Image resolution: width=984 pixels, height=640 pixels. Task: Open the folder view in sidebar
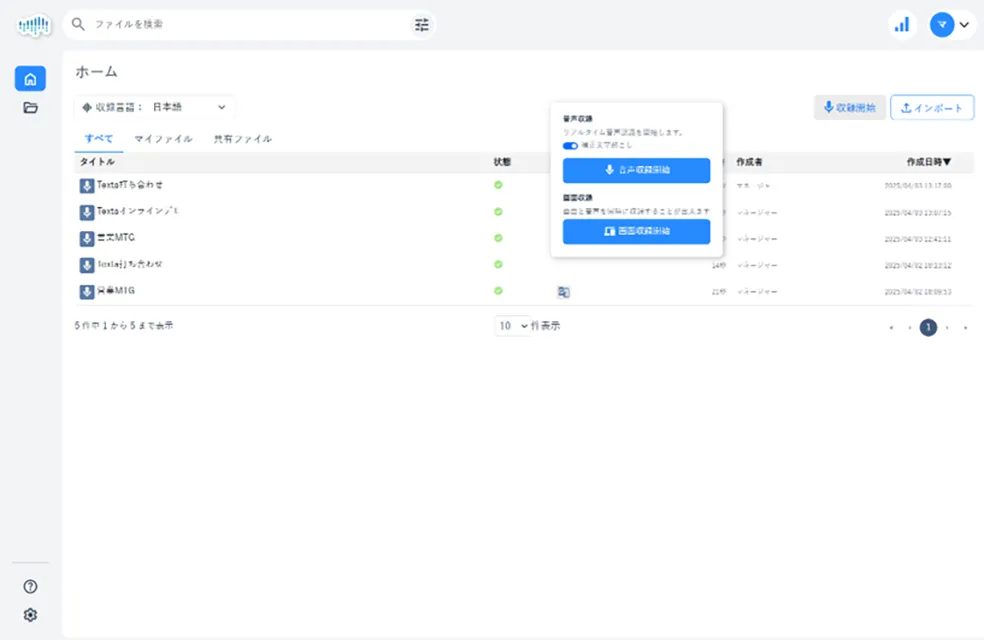pos(30,108)
